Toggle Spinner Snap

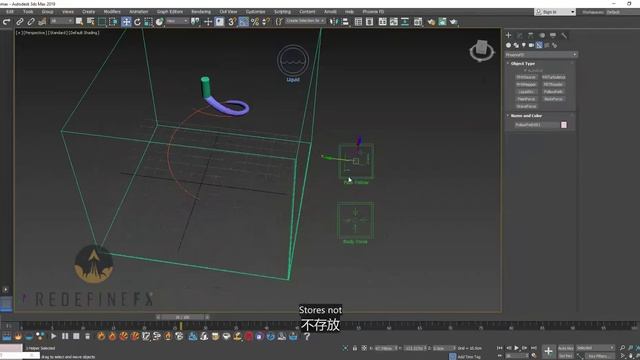[x=266, y=22]
